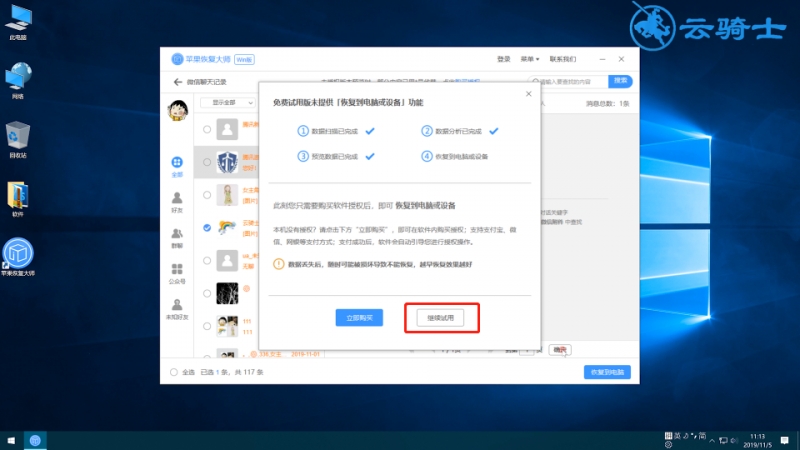Click the search content input field

pyautogui.click(x=568, y=81)
